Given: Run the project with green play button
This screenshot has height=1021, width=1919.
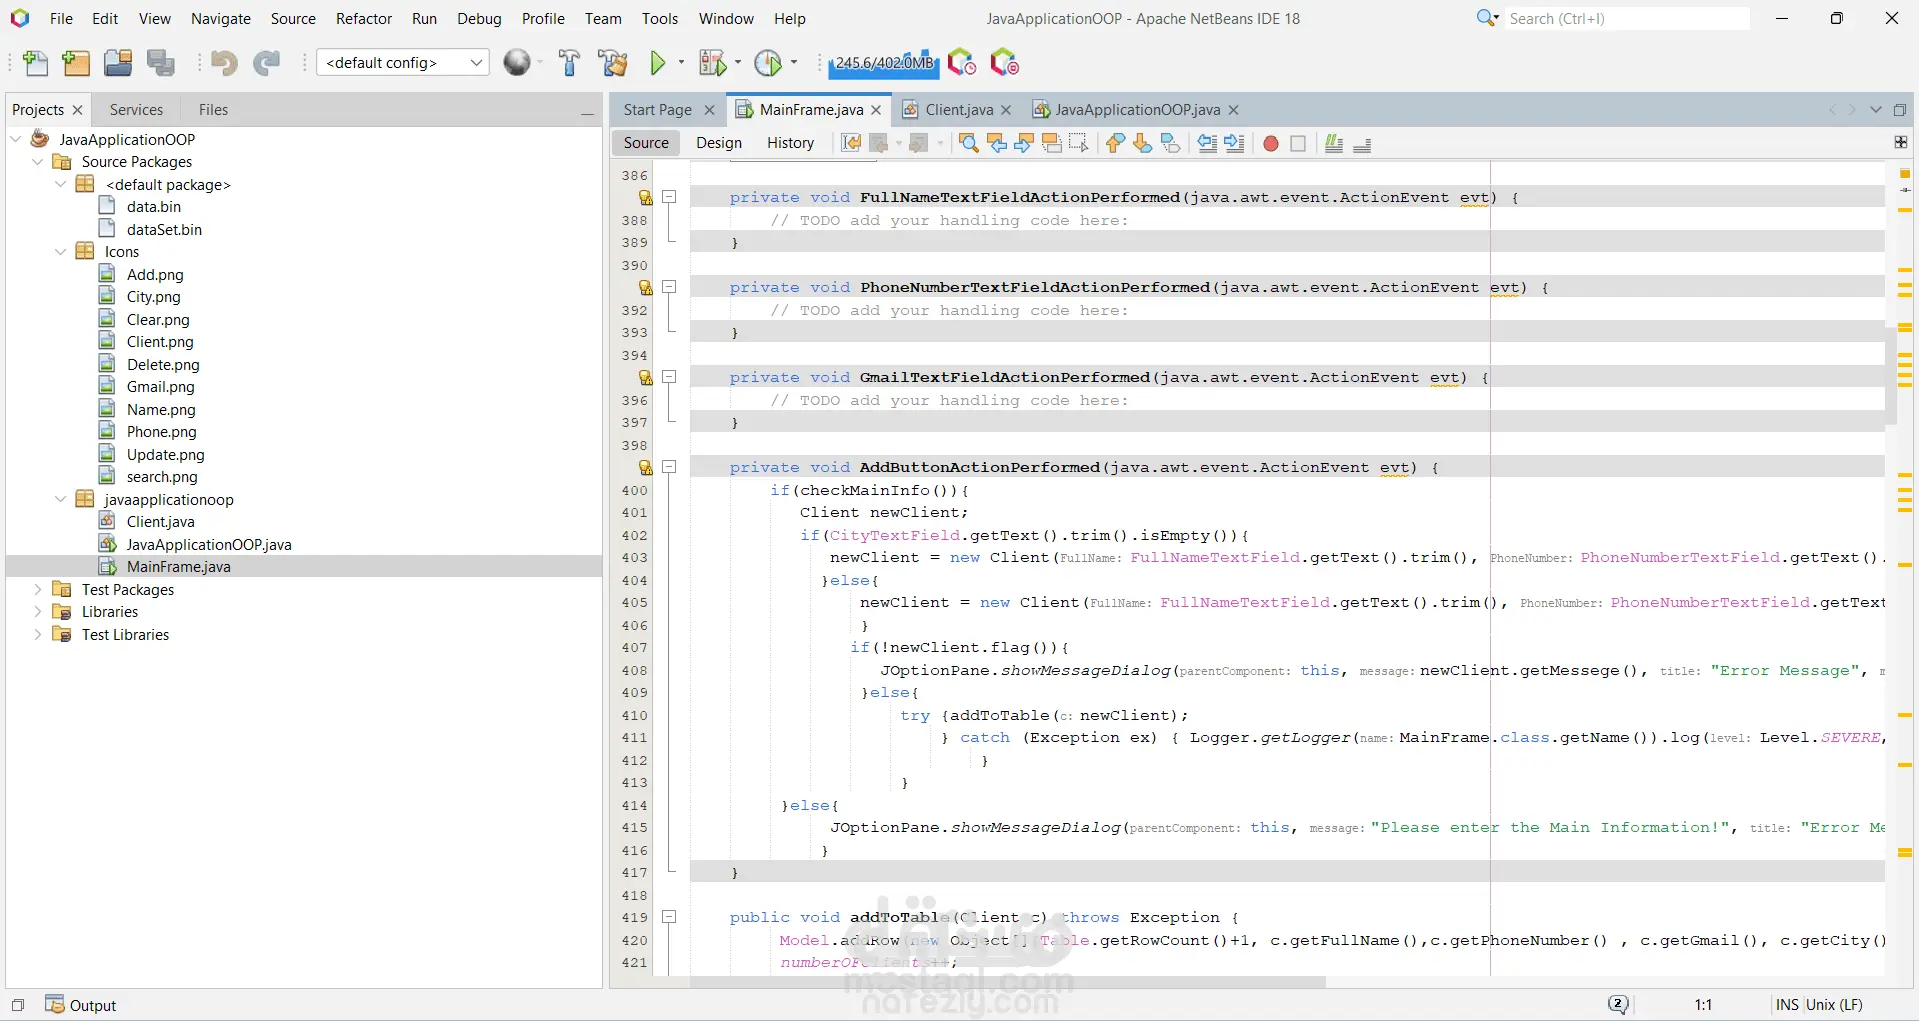Looking at the screenshot, I should pos(657,63).
